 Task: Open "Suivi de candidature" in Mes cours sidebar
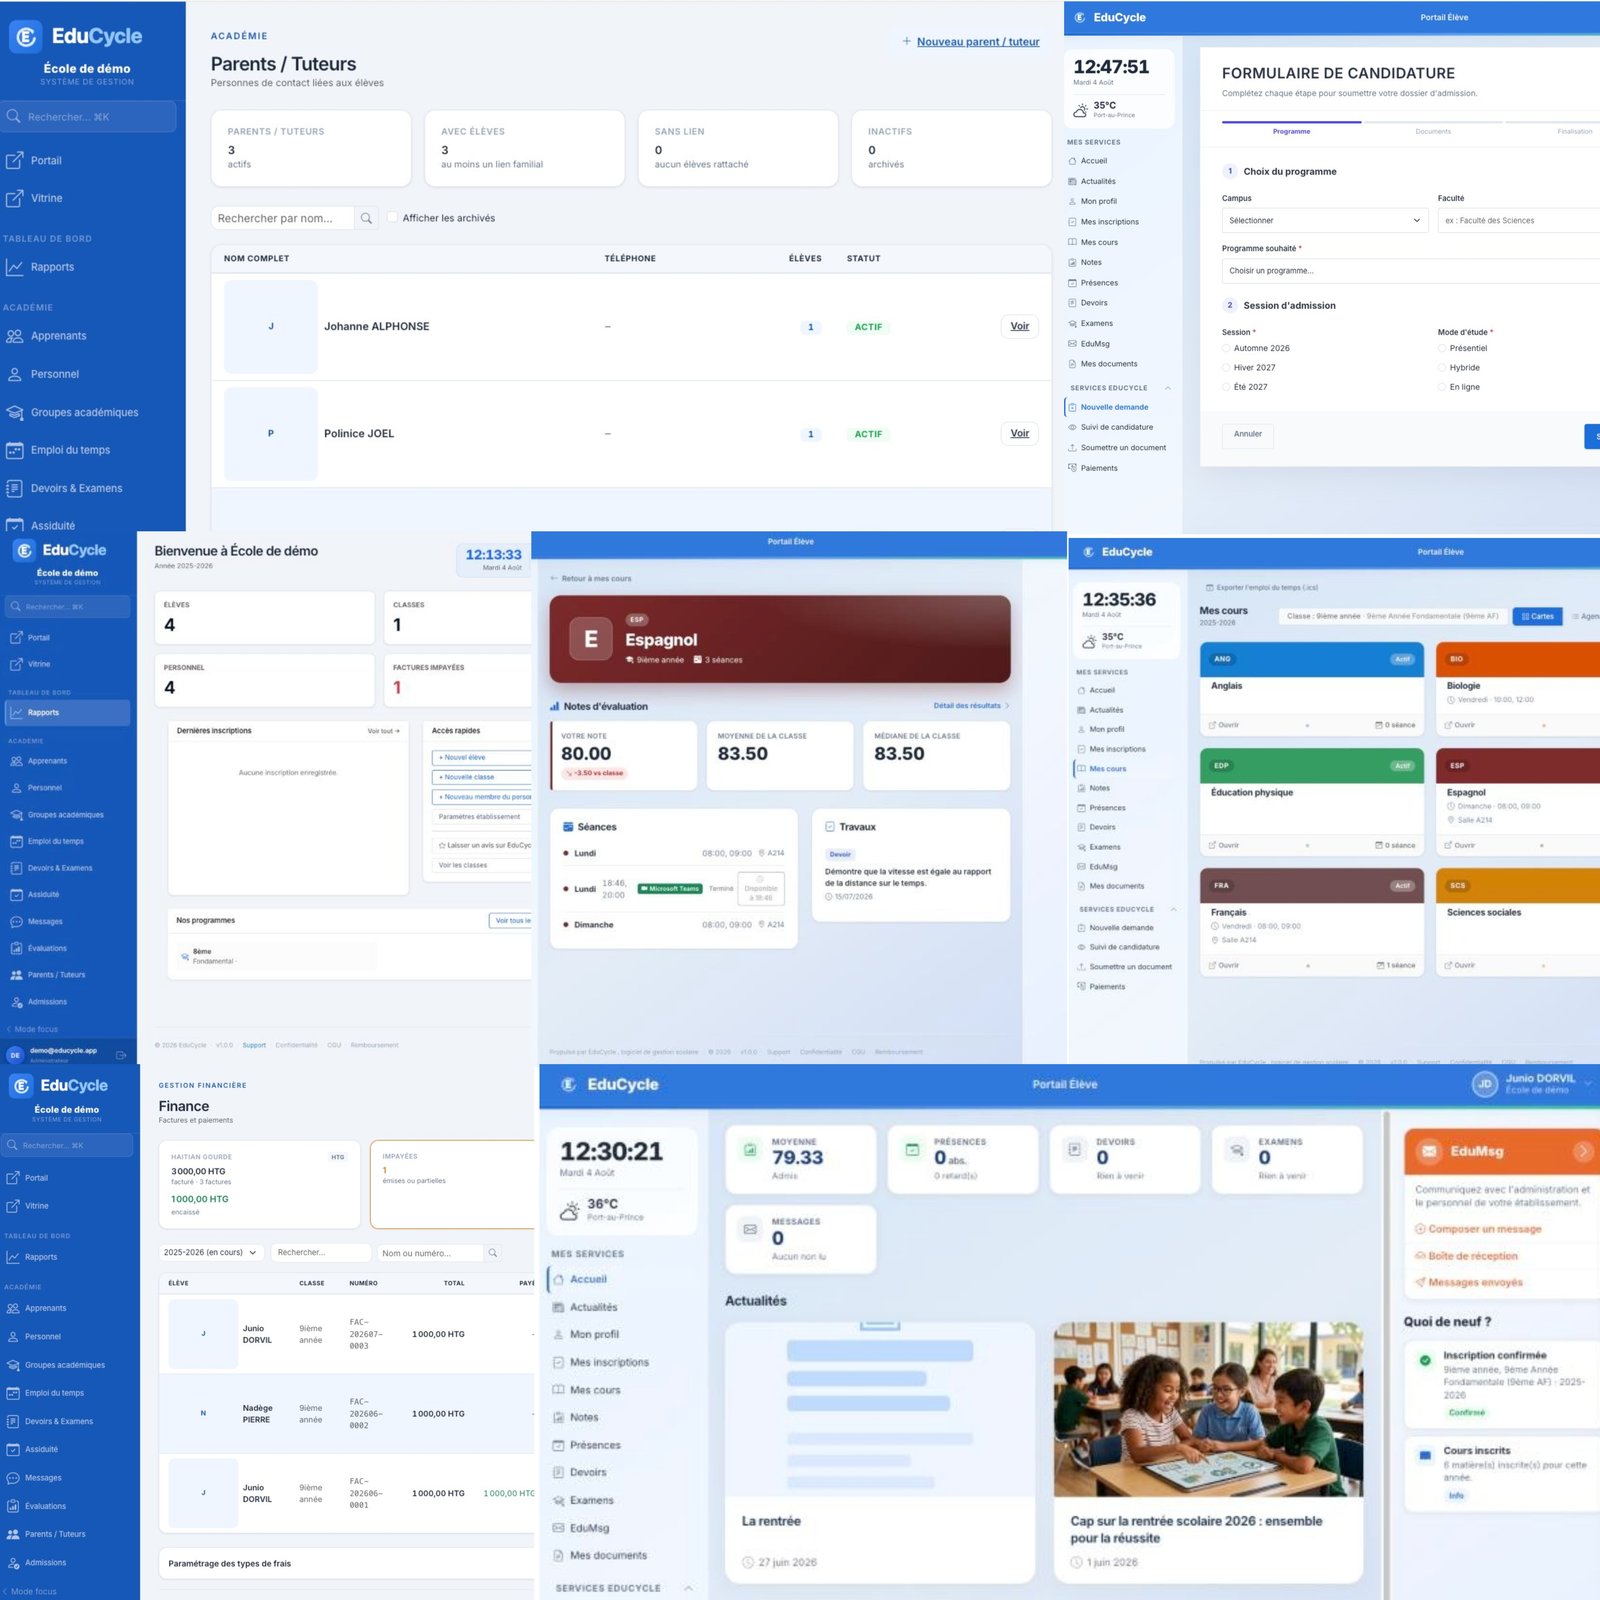1124,947
